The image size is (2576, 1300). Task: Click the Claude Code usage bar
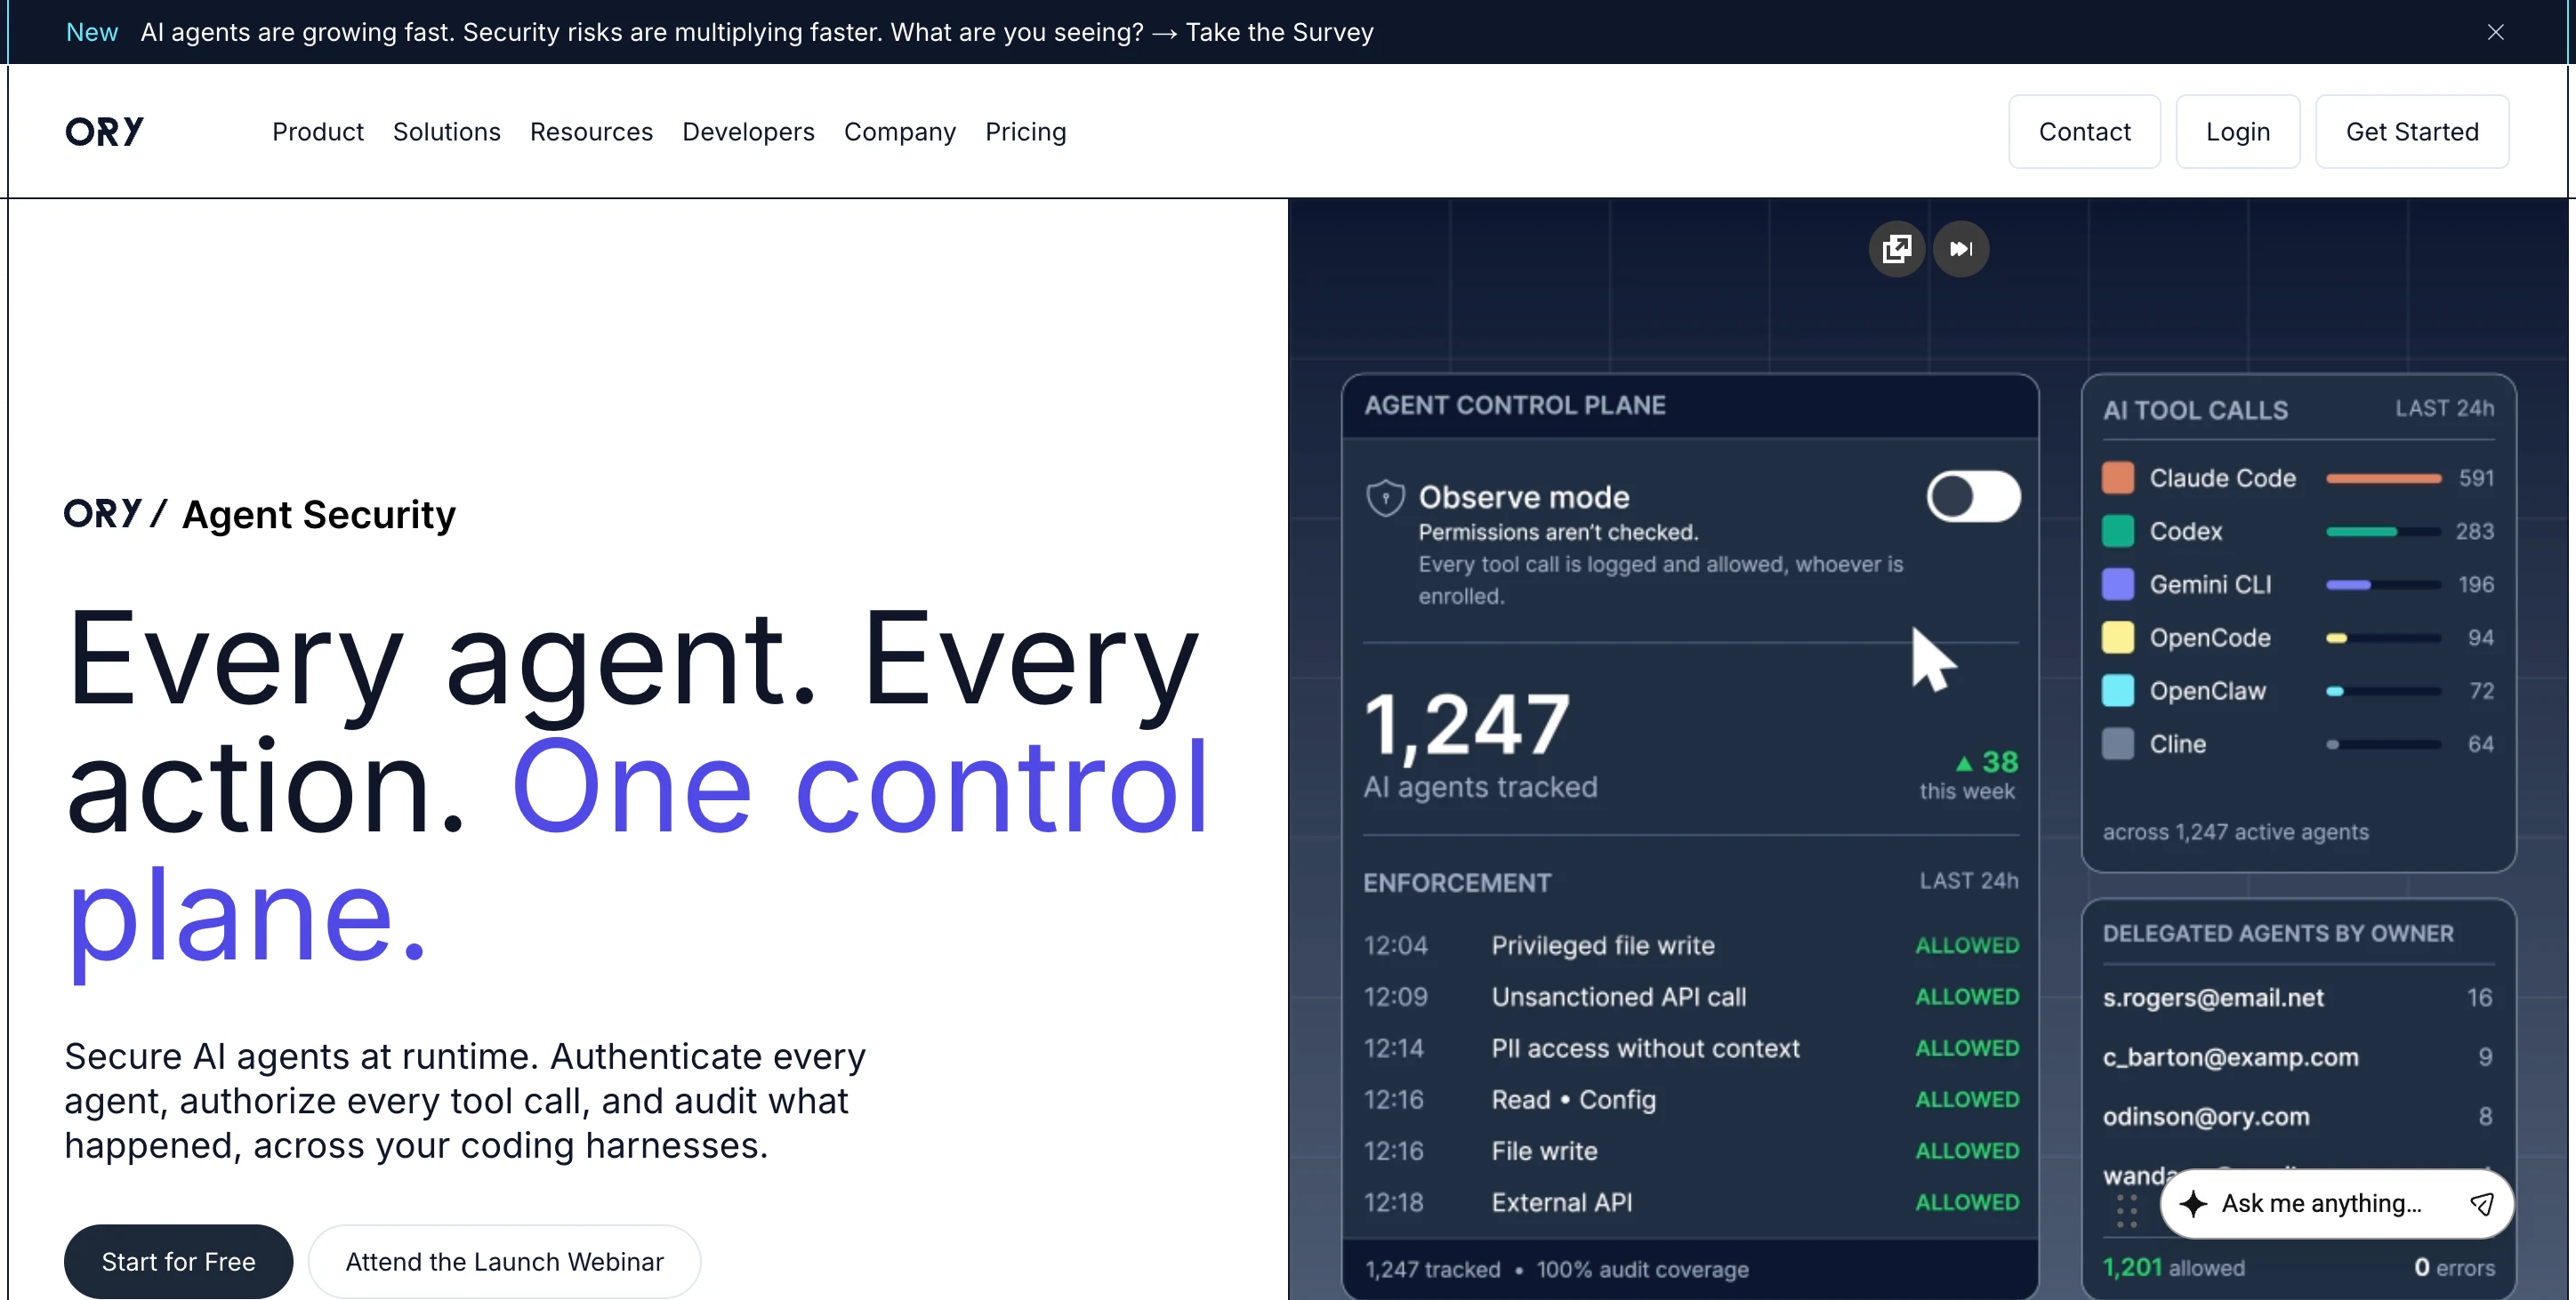point(2383,478)
